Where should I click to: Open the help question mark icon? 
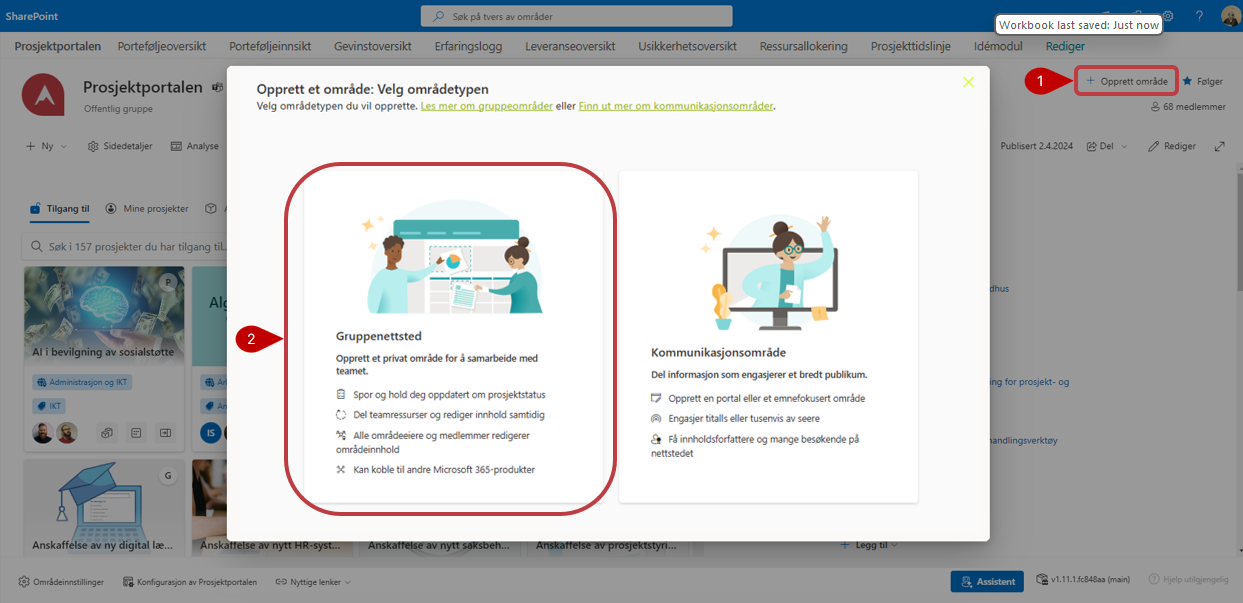point(1199,16)
